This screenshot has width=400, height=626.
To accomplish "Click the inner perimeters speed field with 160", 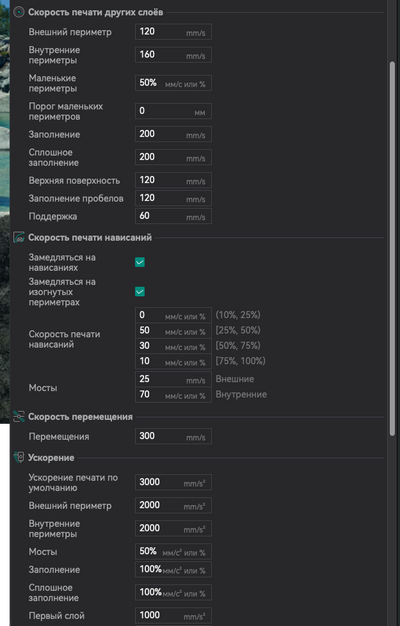I will click(x=173, y=55).
